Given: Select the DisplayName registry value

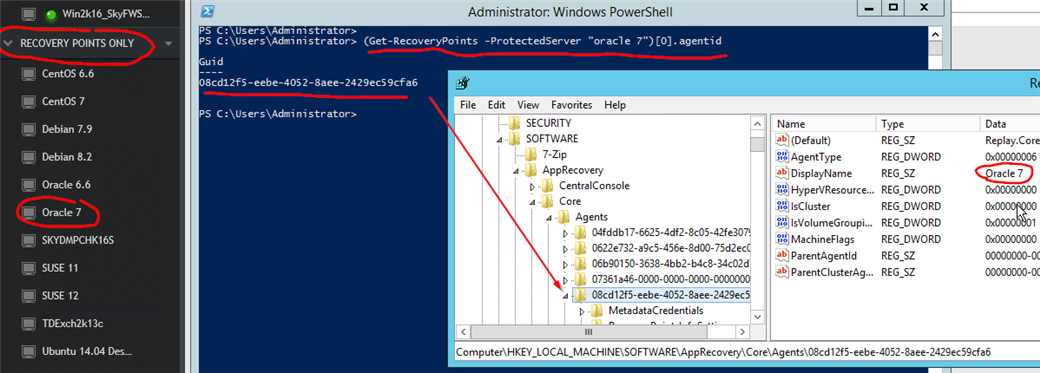Looking at the screenshot, I should click(x=821, y=173).
